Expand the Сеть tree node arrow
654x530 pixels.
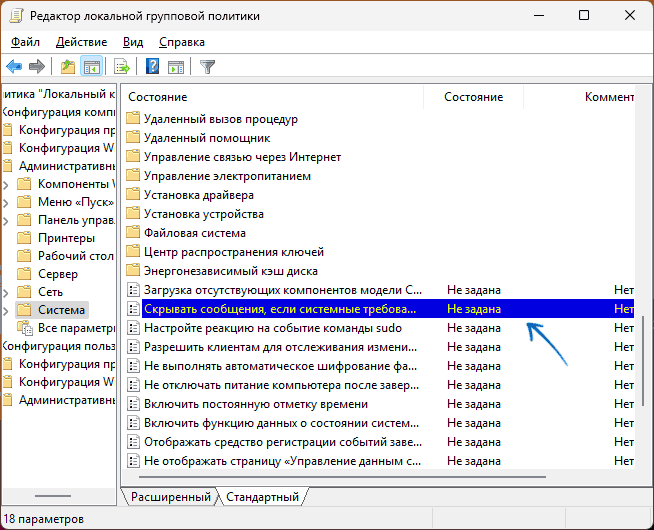[6, 292]
